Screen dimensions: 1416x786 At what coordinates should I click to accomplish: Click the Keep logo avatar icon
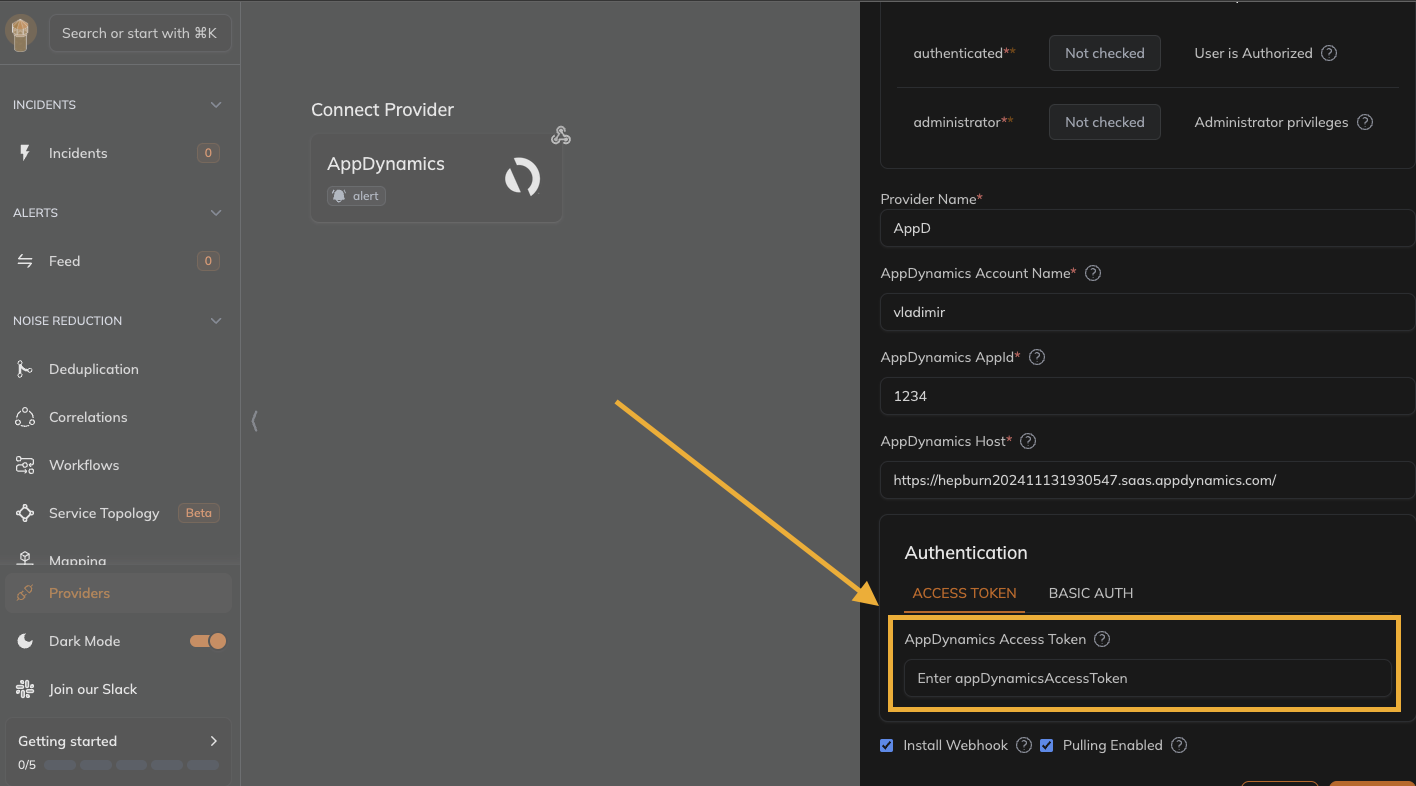[20, 33]
